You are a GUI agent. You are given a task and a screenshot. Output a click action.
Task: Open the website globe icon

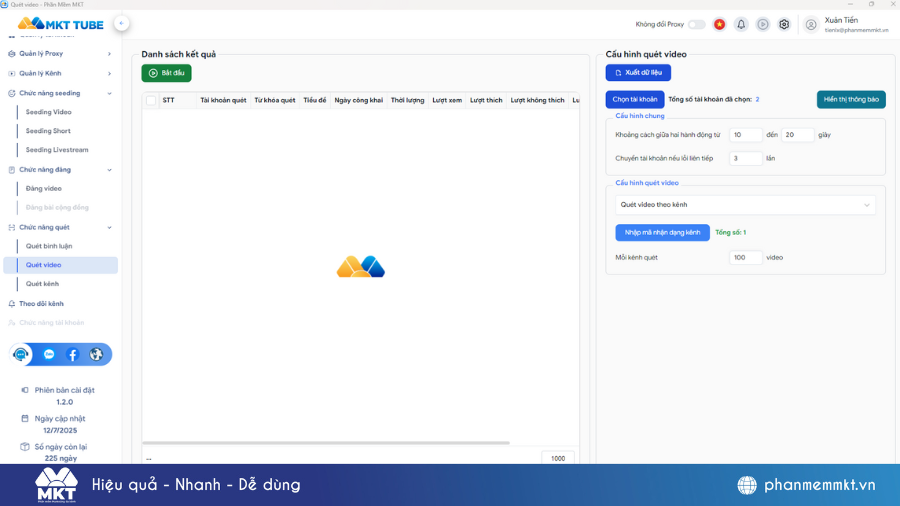click(x=96, y=354)
